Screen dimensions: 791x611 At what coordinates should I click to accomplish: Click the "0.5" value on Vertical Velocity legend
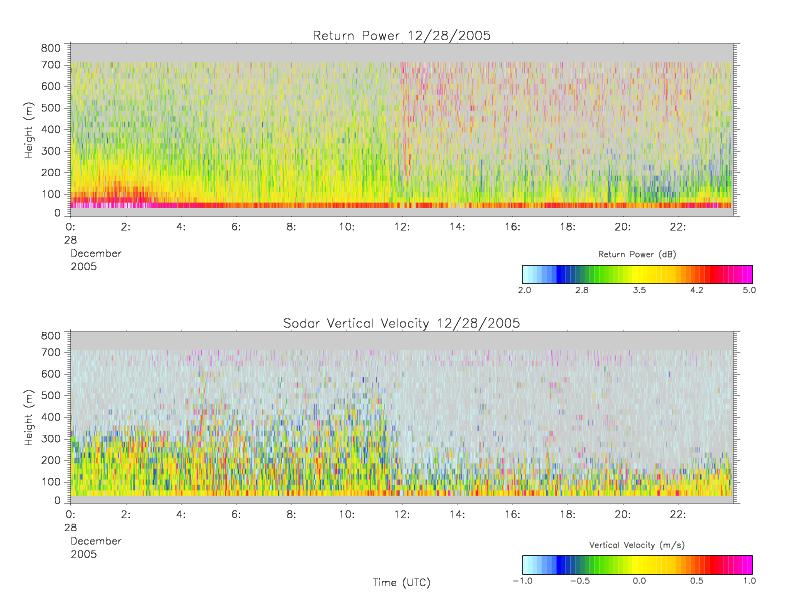(x=697, y=581)
